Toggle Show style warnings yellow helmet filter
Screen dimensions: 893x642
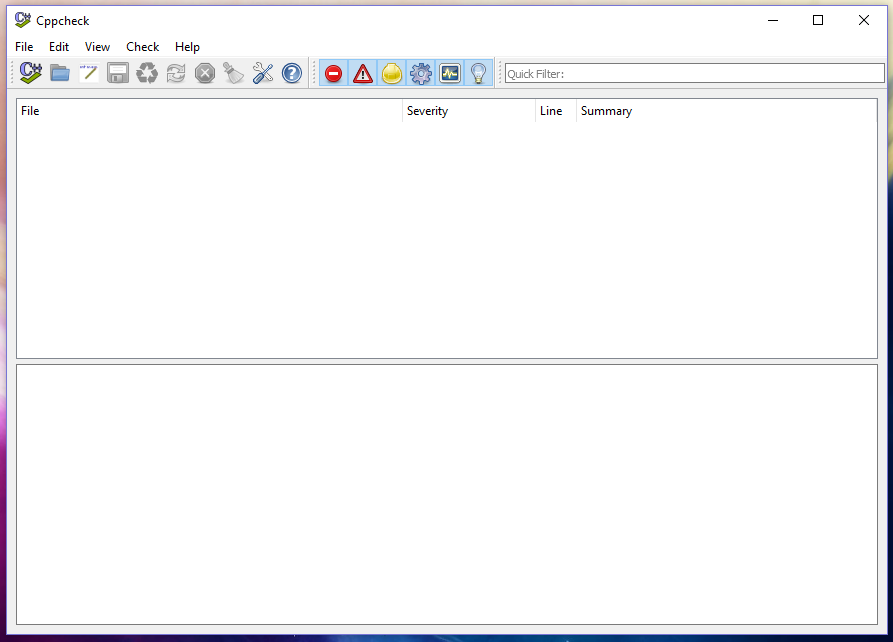392,73
